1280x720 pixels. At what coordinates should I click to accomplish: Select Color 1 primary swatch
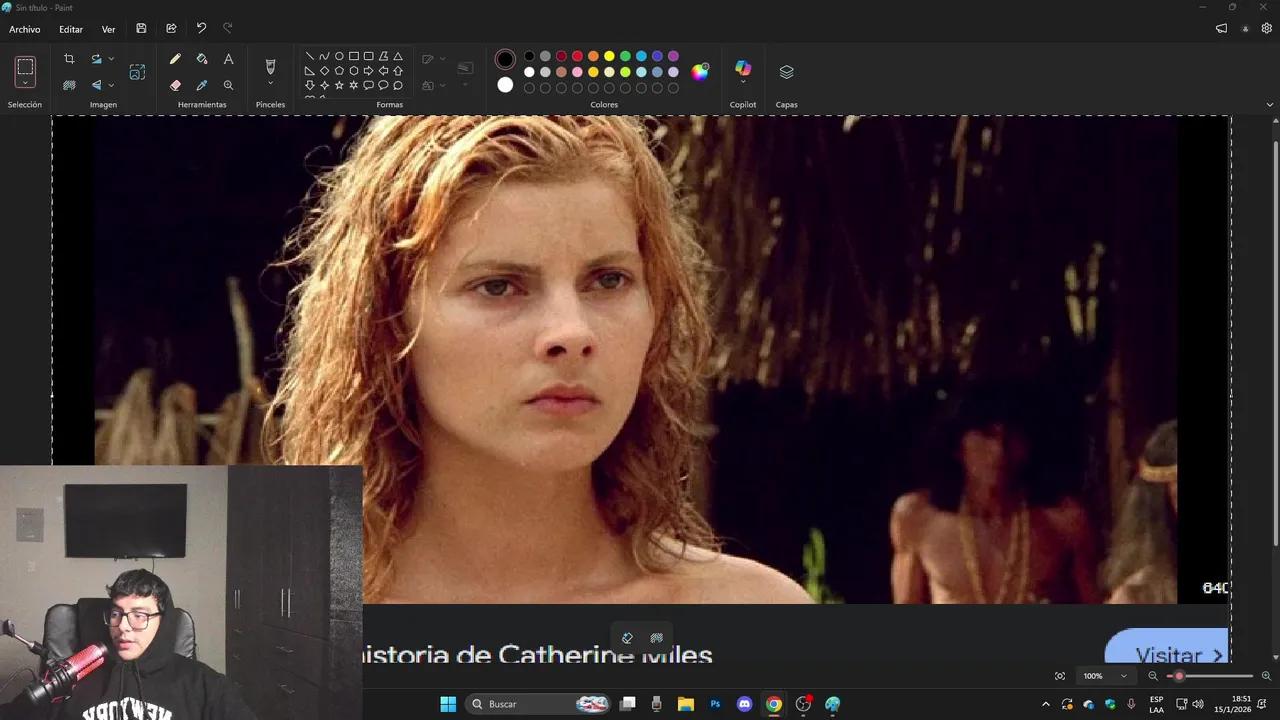(x=505, y=59)
